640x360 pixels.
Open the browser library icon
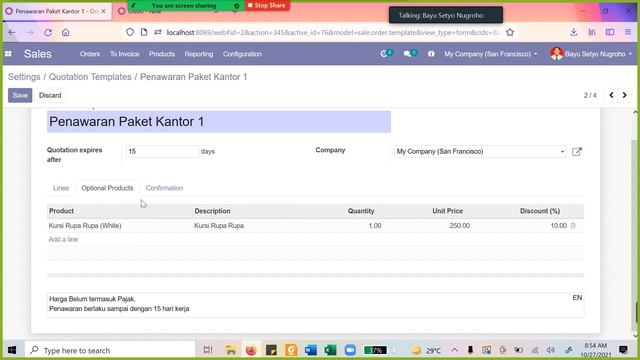coord(592,32)
